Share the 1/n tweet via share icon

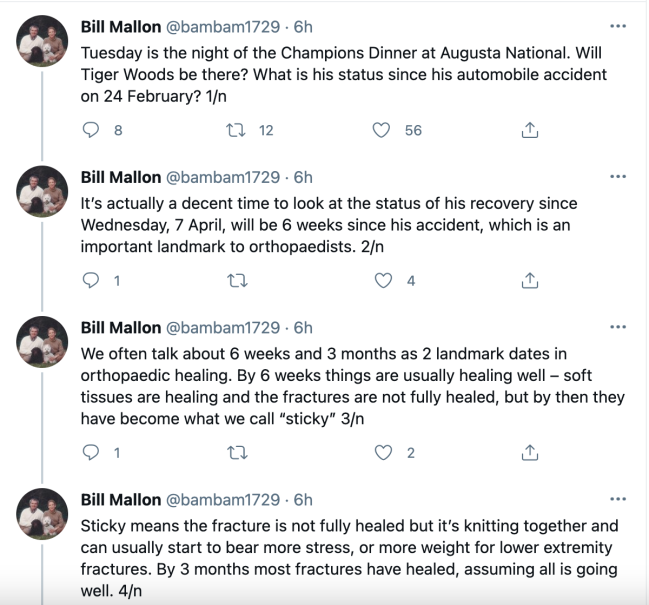[530, 130]
